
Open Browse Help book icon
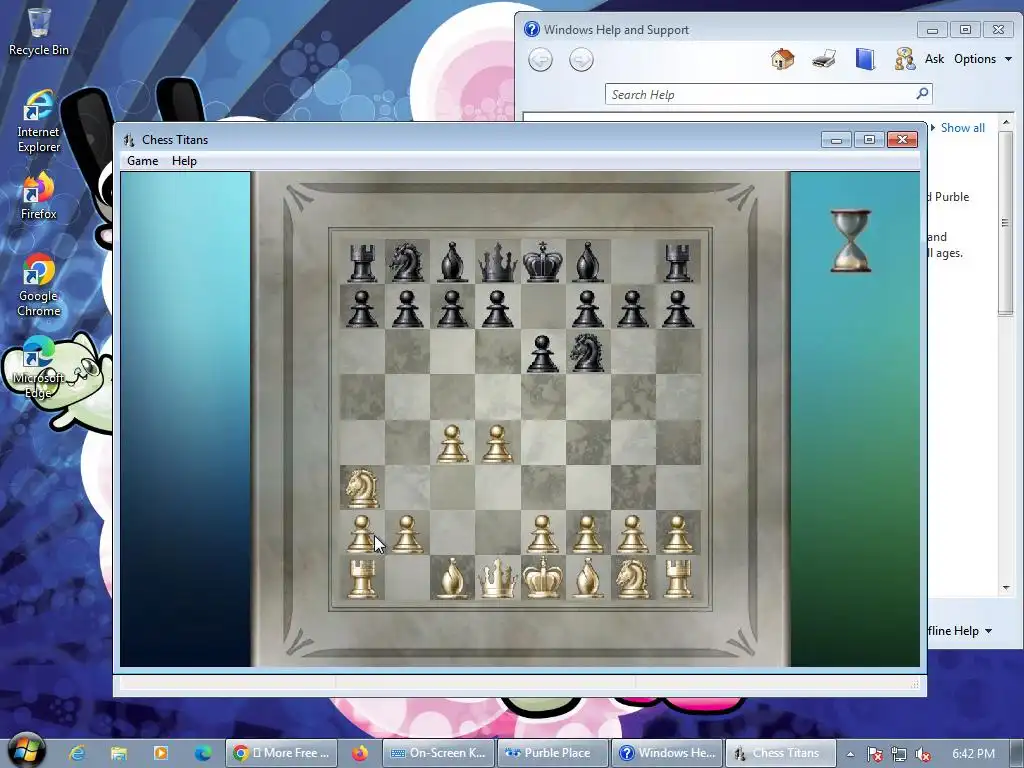(865, 59)
